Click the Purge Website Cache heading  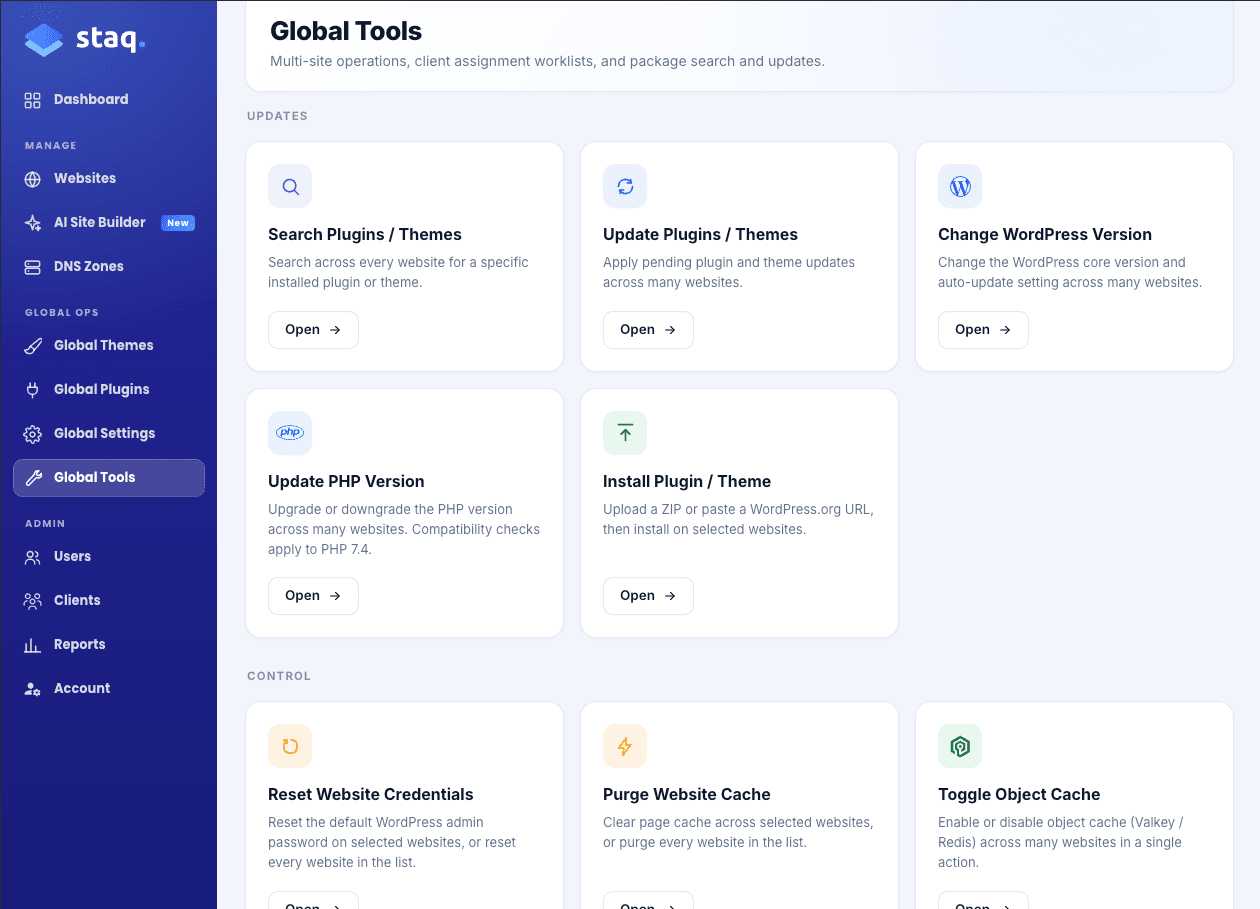tap(687, 794)
